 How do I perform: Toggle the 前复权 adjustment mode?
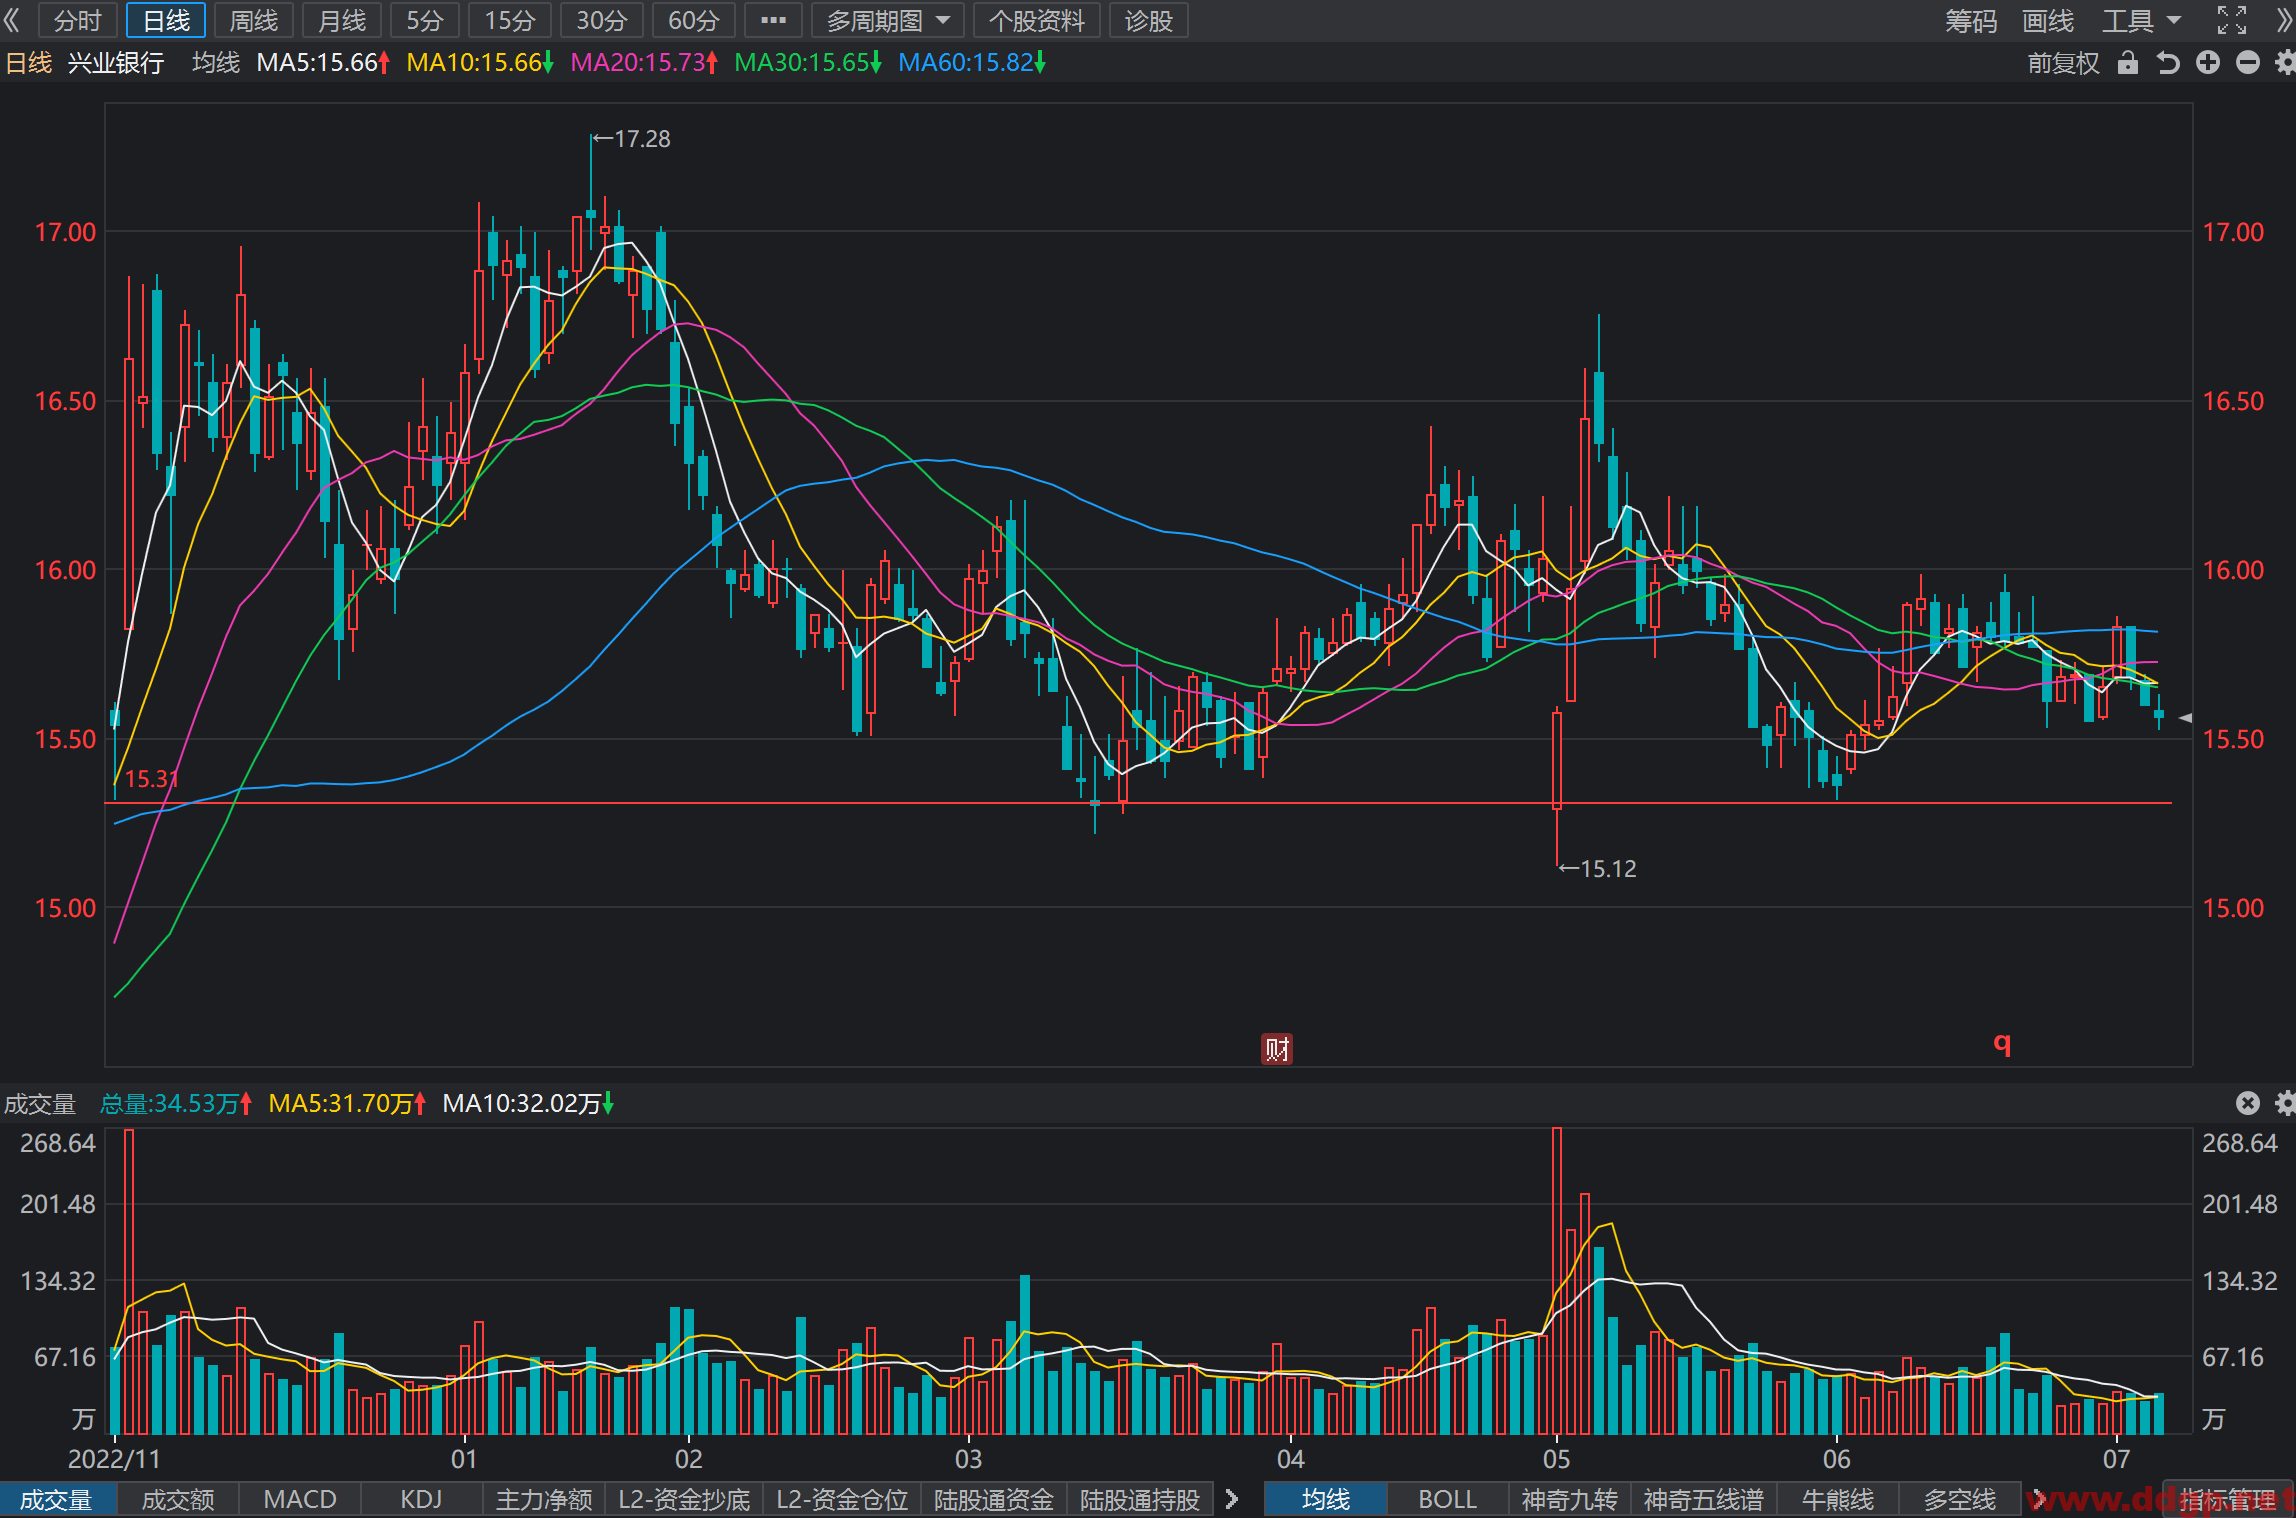(2063, 63)
